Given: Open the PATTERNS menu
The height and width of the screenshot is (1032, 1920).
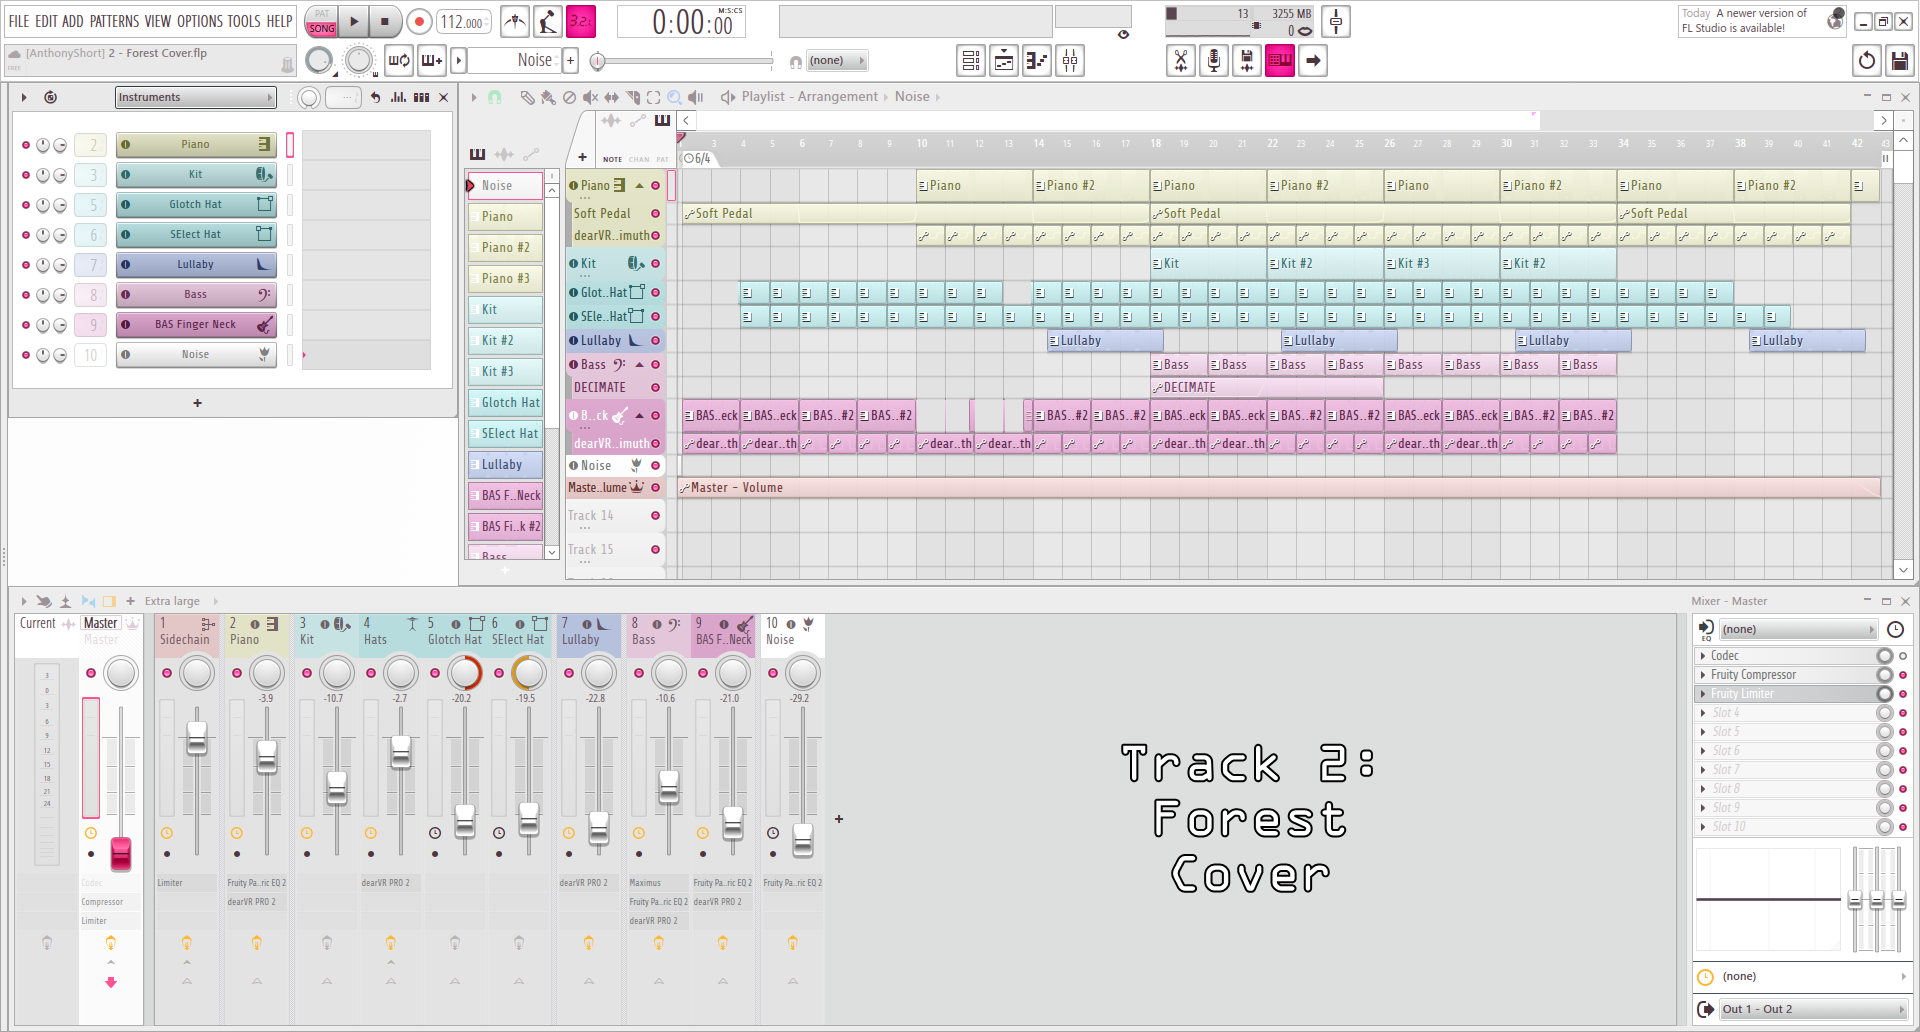Looking at the screenshot, I should (114, 21).
